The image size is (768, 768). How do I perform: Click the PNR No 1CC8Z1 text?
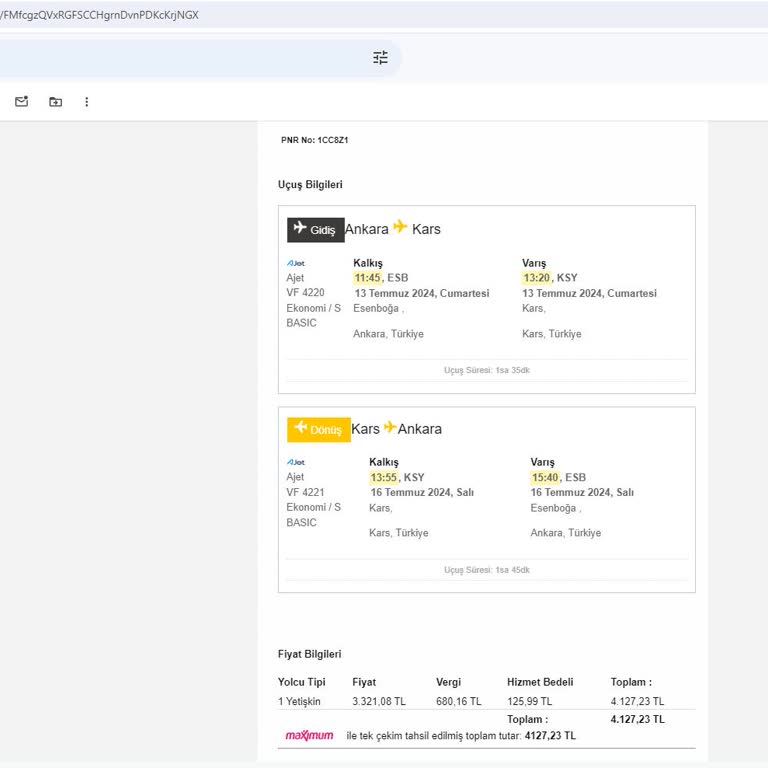(314, 140)
